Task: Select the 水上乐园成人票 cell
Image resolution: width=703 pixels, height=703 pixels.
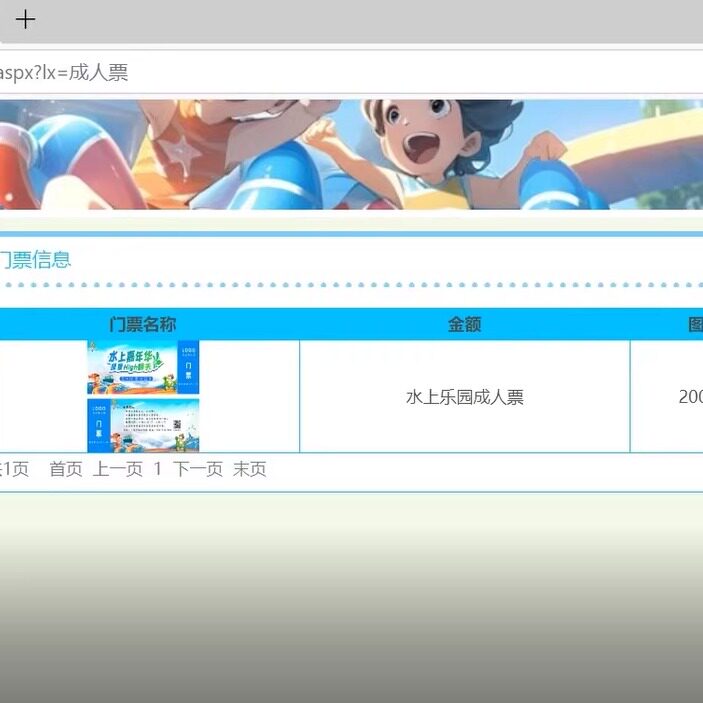Action: click(464, 397)
